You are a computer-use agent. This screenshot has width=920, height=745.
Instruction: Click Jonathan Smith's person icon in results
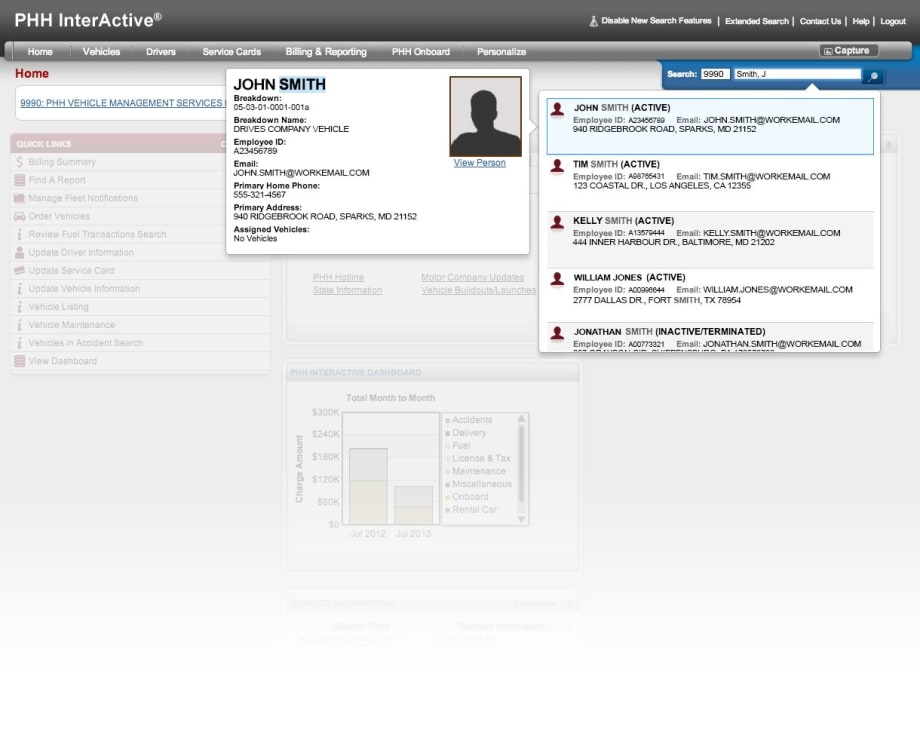557,333
